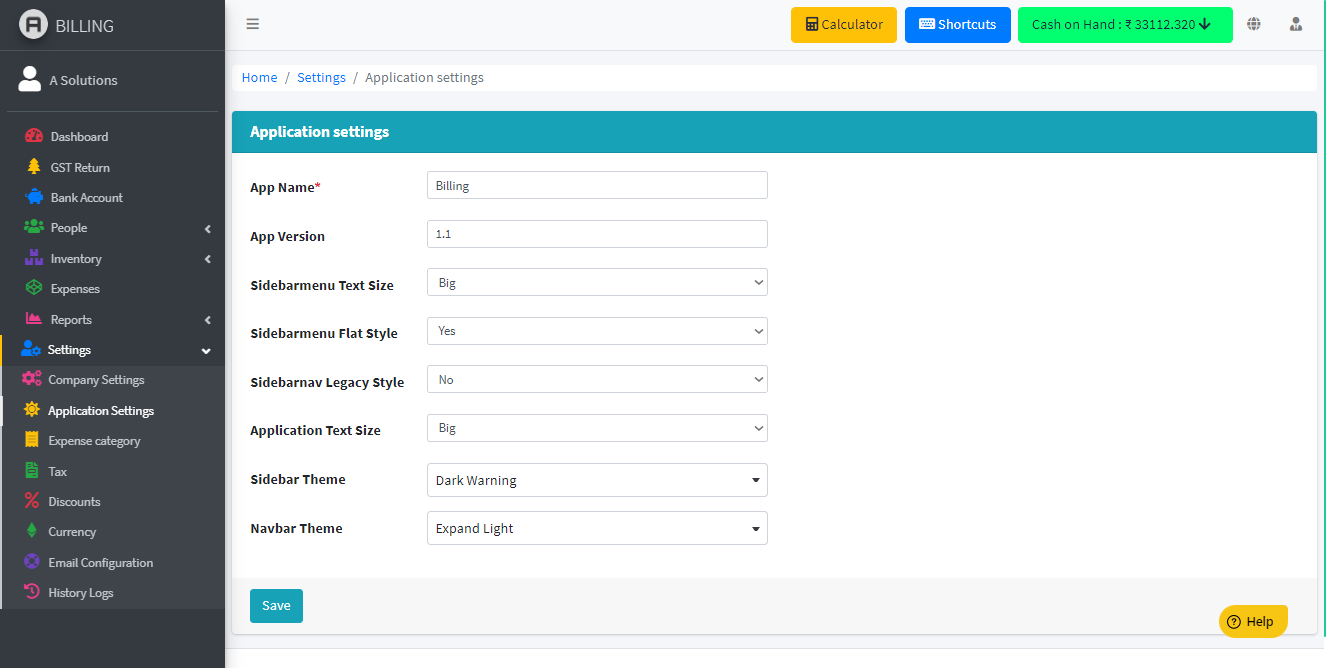Click the Dashboard gauge icon
1326x668 pixels.
tap(34, 136)
